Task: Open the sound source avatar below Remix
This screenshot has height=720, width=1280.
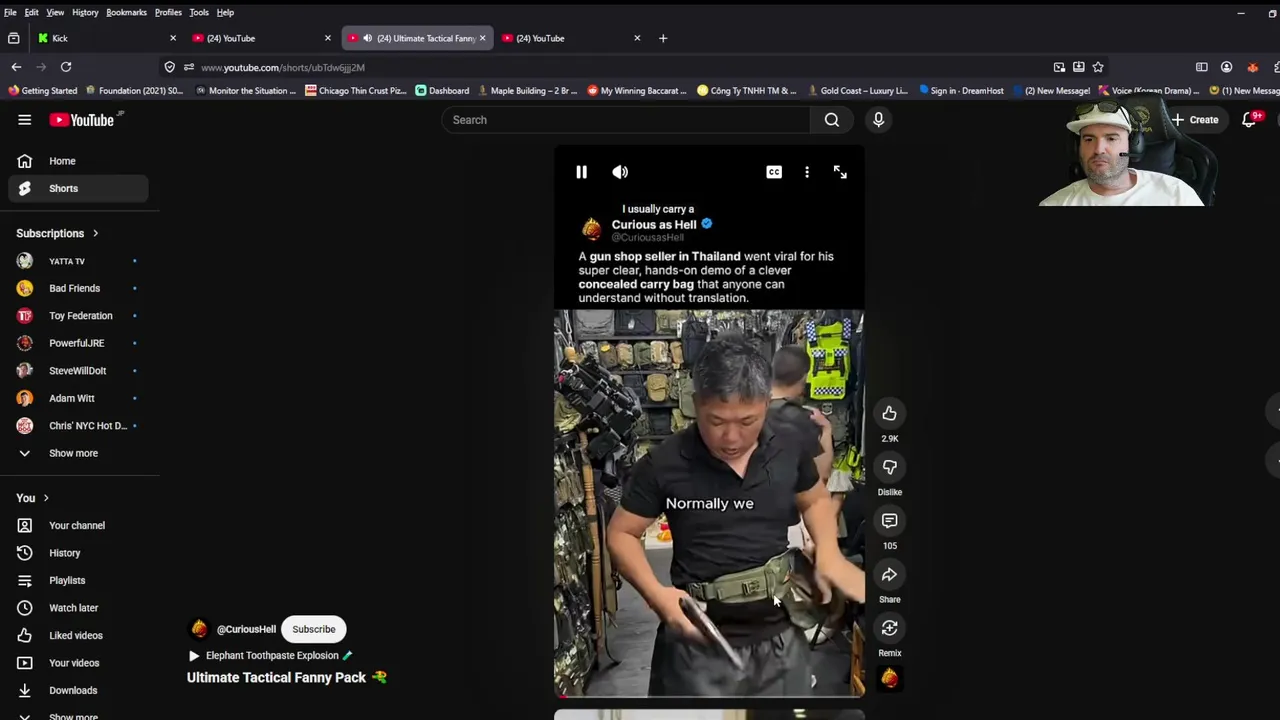Action: click(x=889, y=679)
